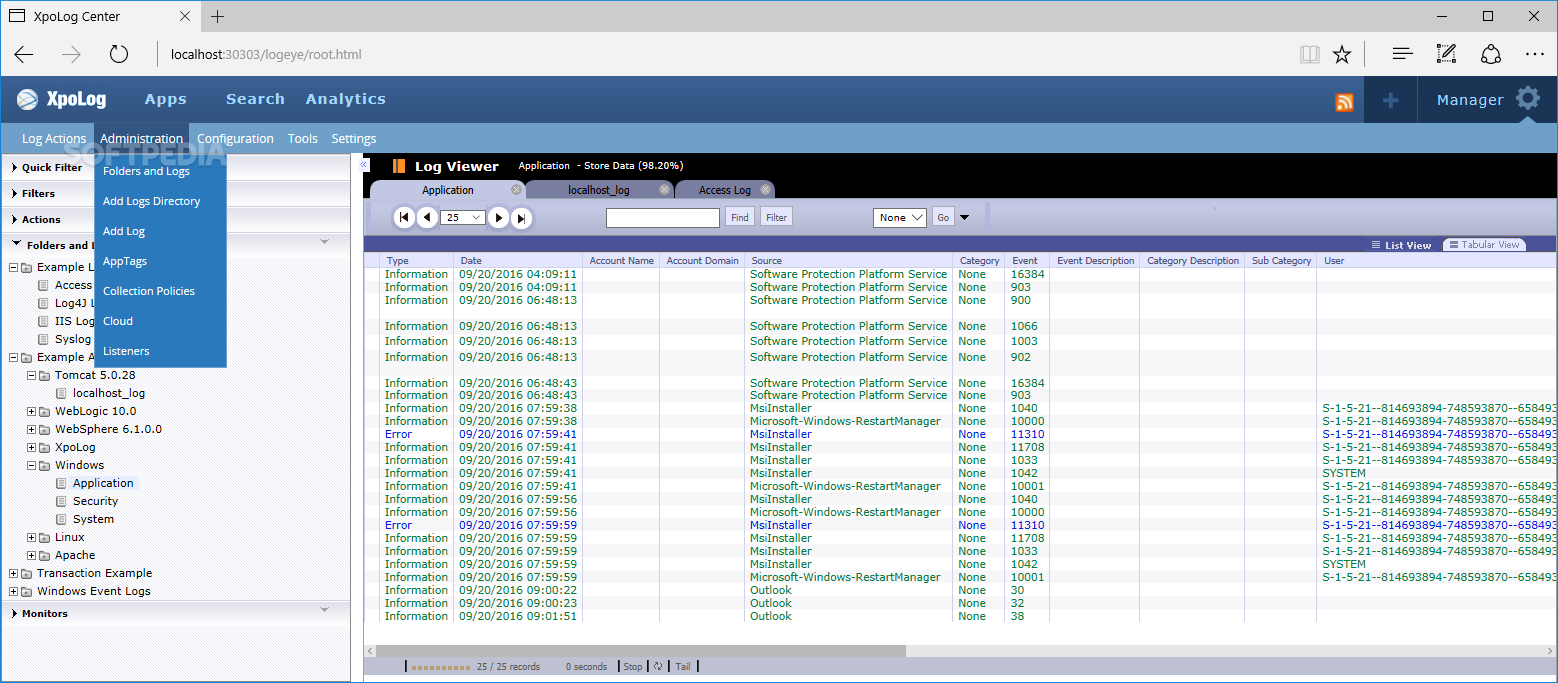This screenshot has width=1558, height=683.
Task: Select Listeners from Administration menu
Action: 126,351
